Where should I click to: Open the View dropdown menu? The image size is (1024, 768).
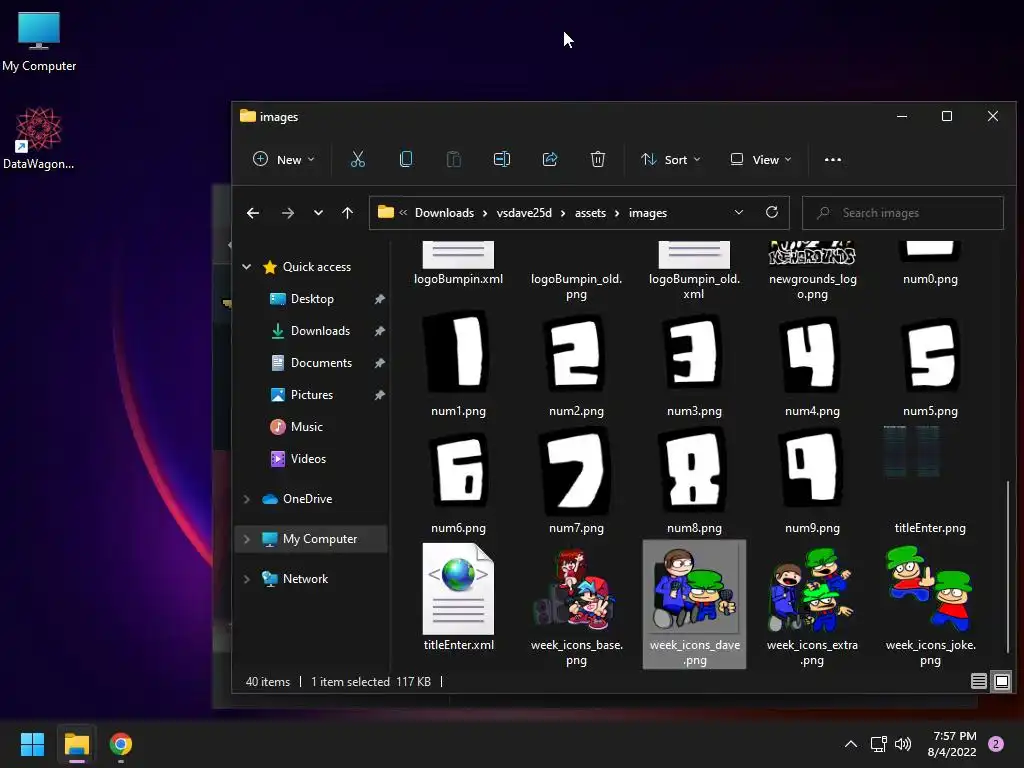point(761,159)
